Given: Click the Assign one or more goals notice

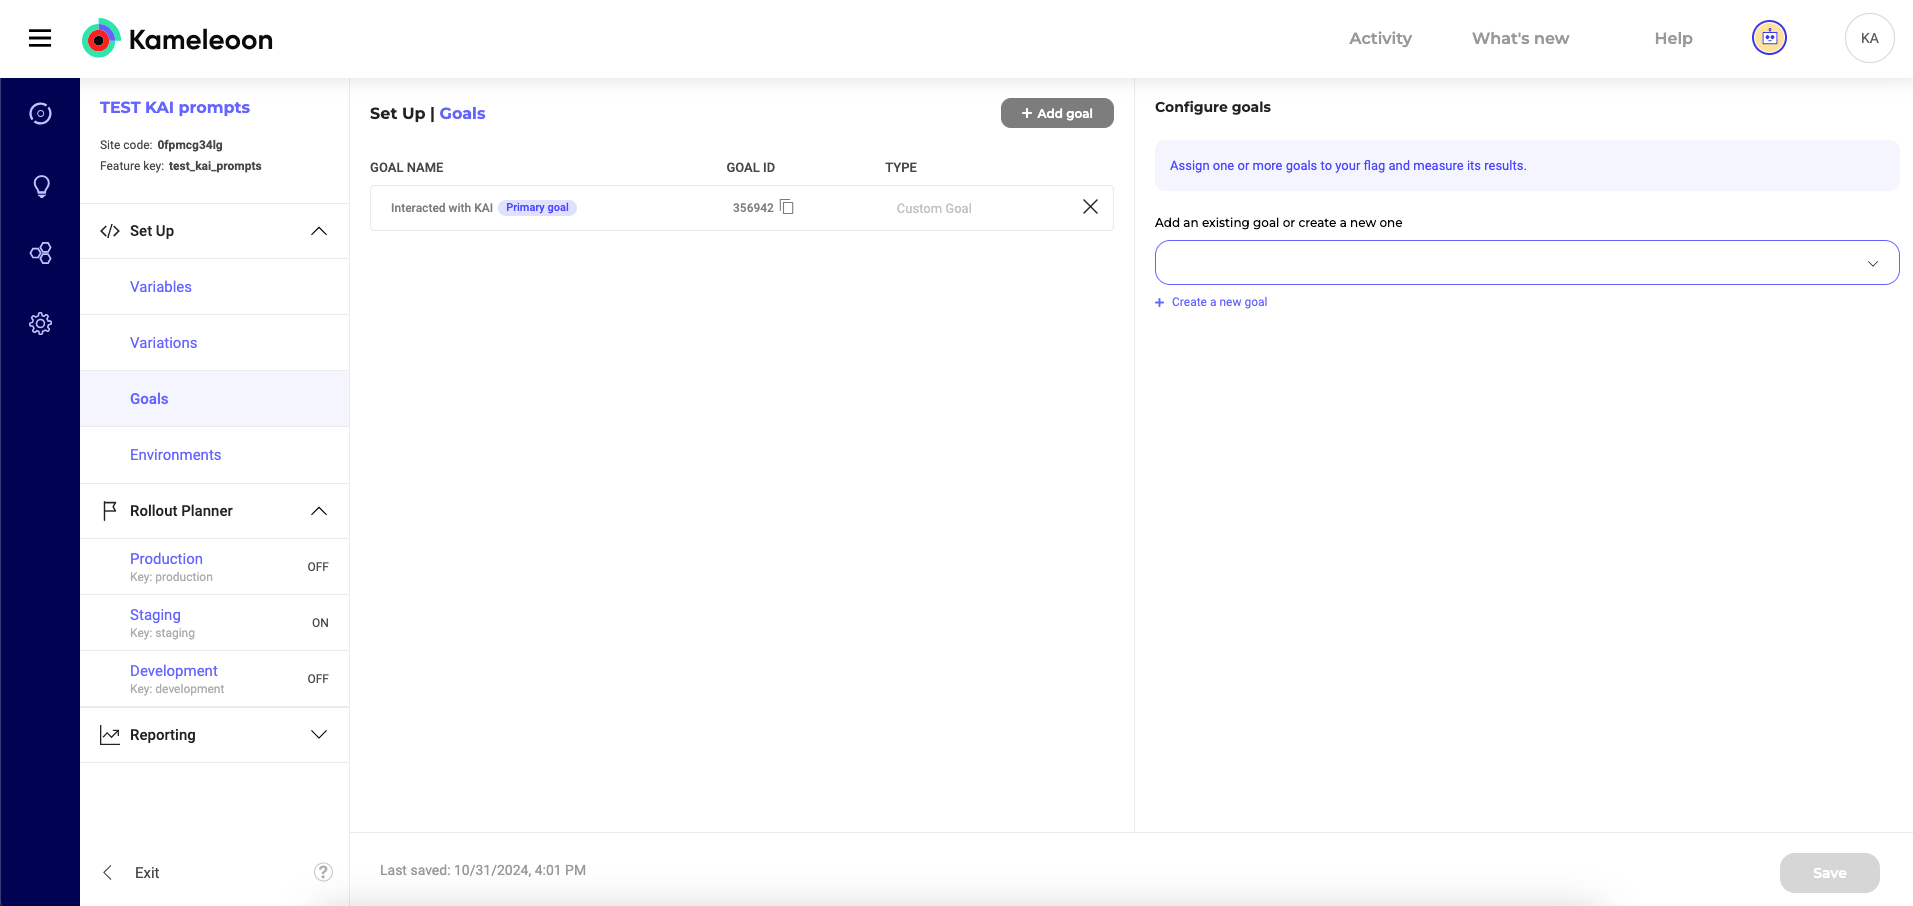Looking at the screenshot, I should click(1527, 166).
